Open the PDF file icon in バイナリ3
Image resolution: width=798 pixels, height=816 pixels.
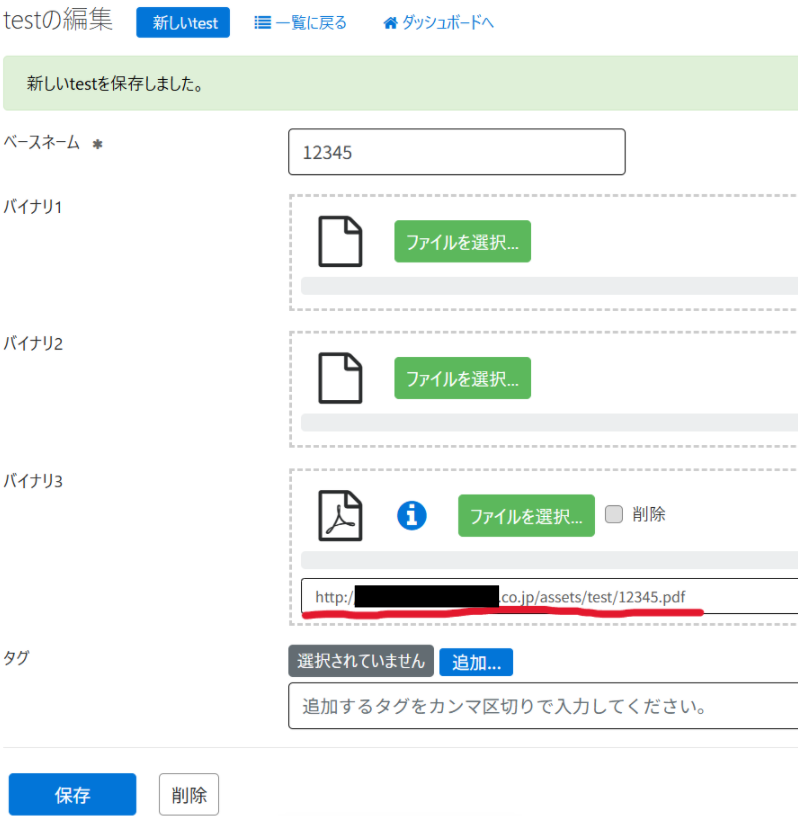pos(340,515)
